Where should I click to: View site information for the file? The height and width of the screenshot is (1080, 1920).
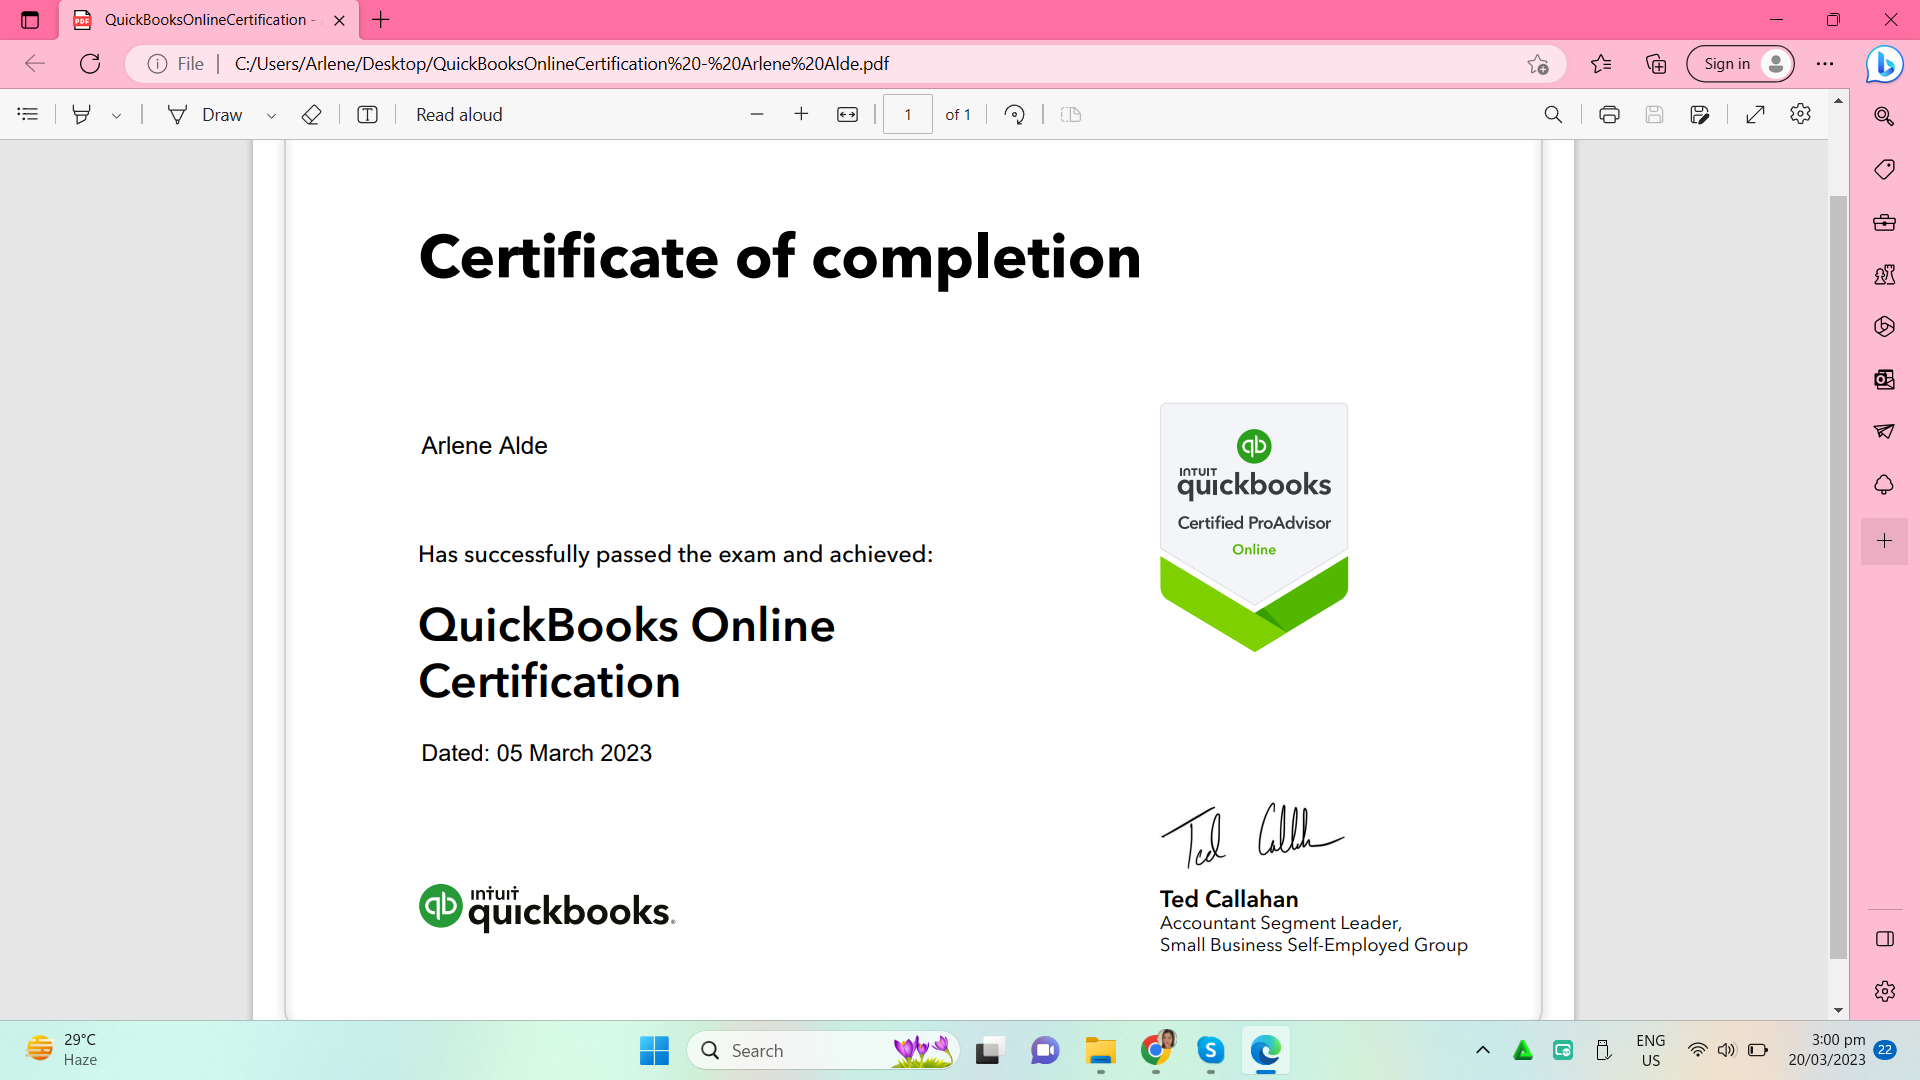(176, 64)
